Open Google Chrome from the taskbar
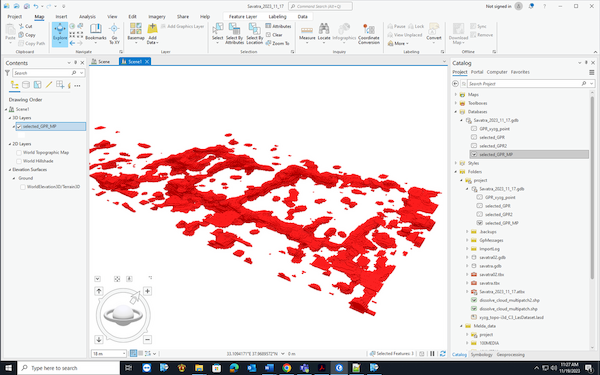 click(x=287, y=368)
